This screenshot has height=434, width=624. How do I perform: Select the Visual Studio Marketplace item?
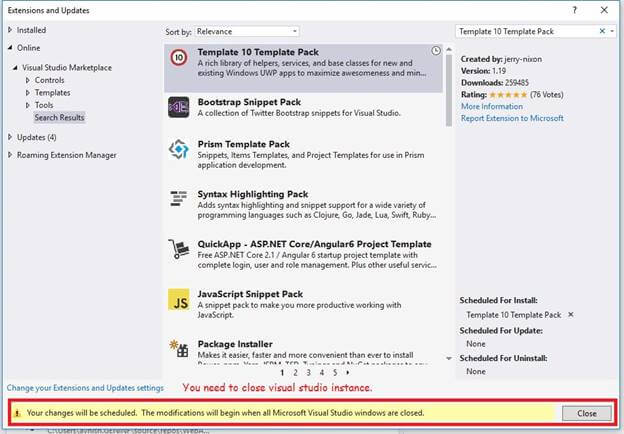pyautogui.click(x=67, y=68)
